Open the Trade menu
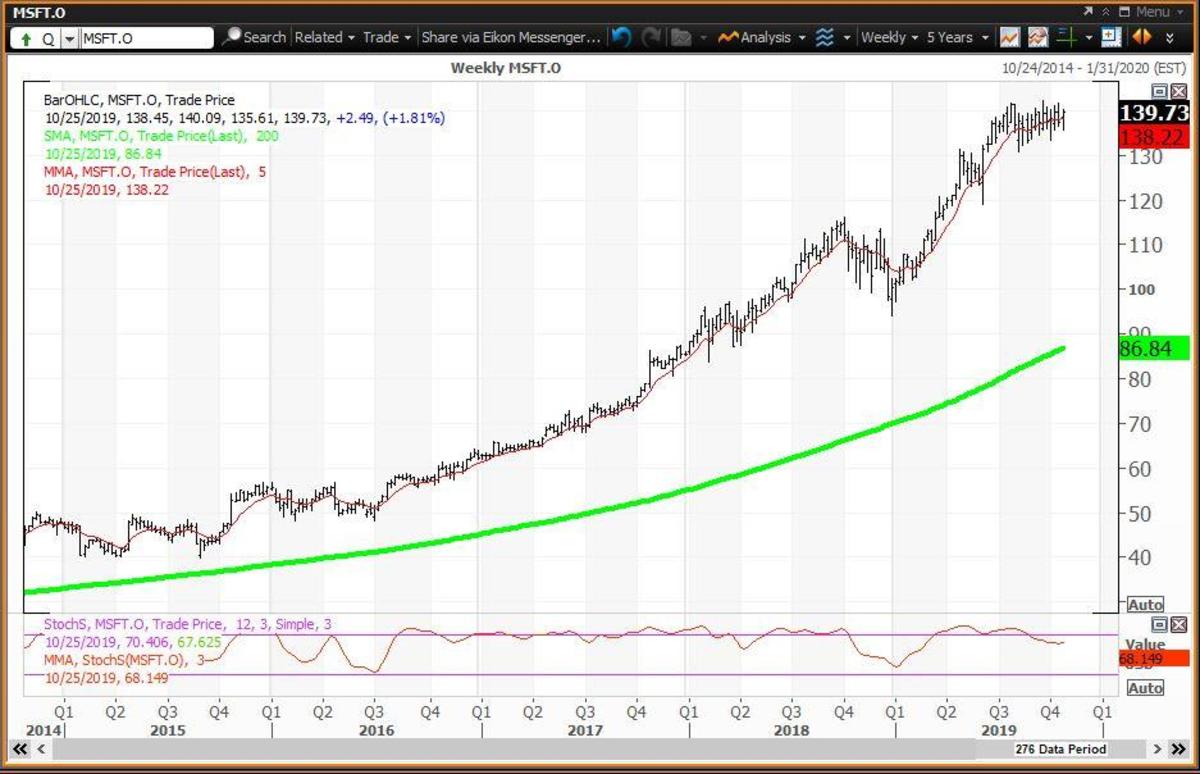This screenshot has width=1200, height=774. pos(386,37)
